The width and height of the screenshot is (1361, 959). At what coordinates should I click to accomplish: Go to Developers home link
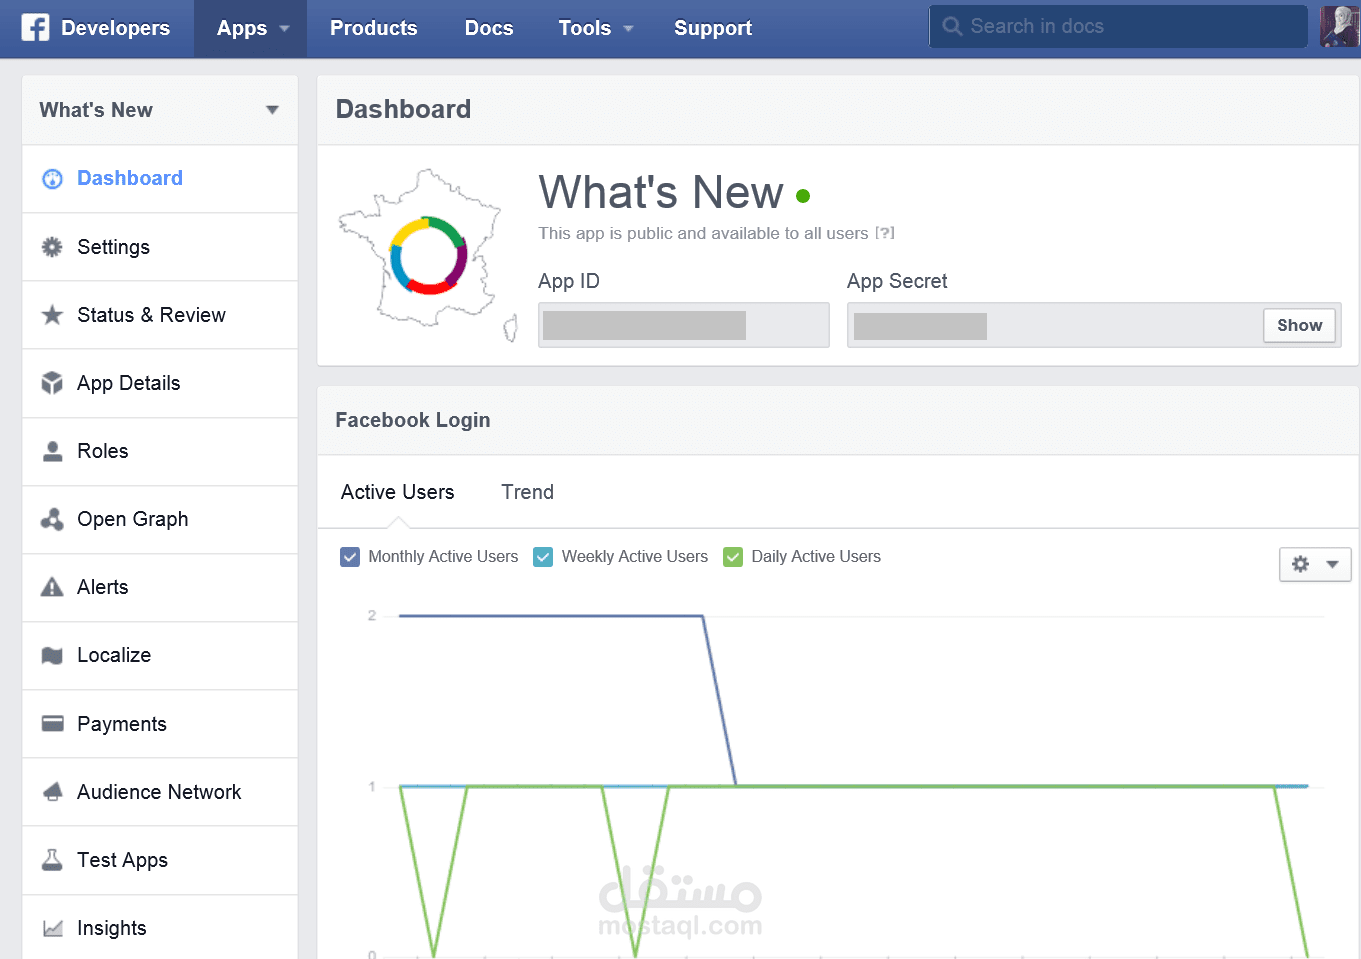tap(115, 28)
